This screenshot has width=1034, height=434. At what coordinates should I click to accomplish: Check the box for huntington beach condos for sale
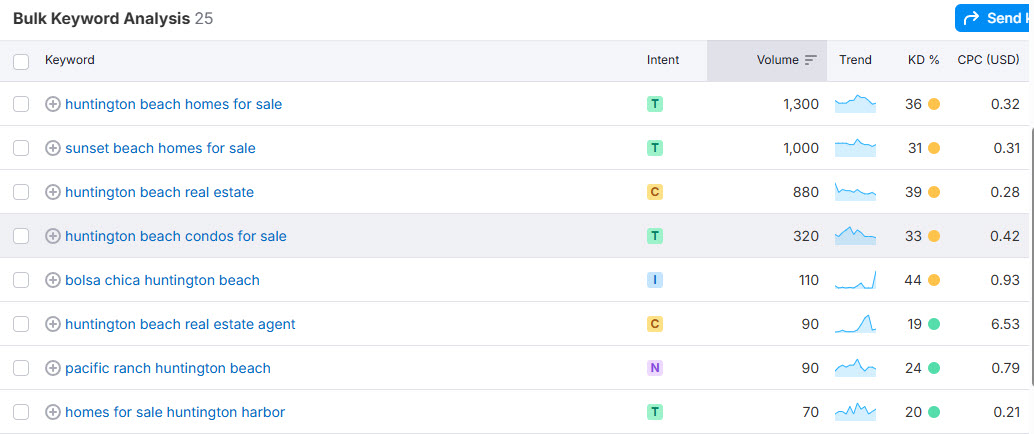pyautogui.click(x=21, y=236)
